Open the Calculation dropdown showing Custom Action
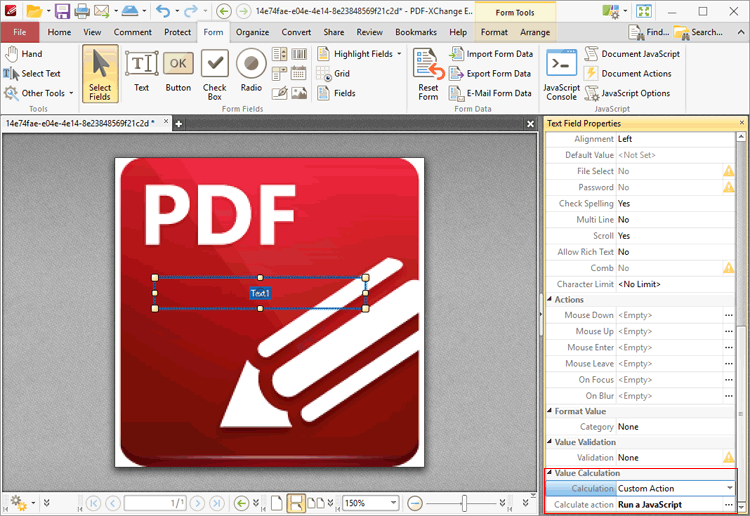Image resolution: width=750 pixels, height=516 pixels. pyautogui.click(x=730, y=488)
